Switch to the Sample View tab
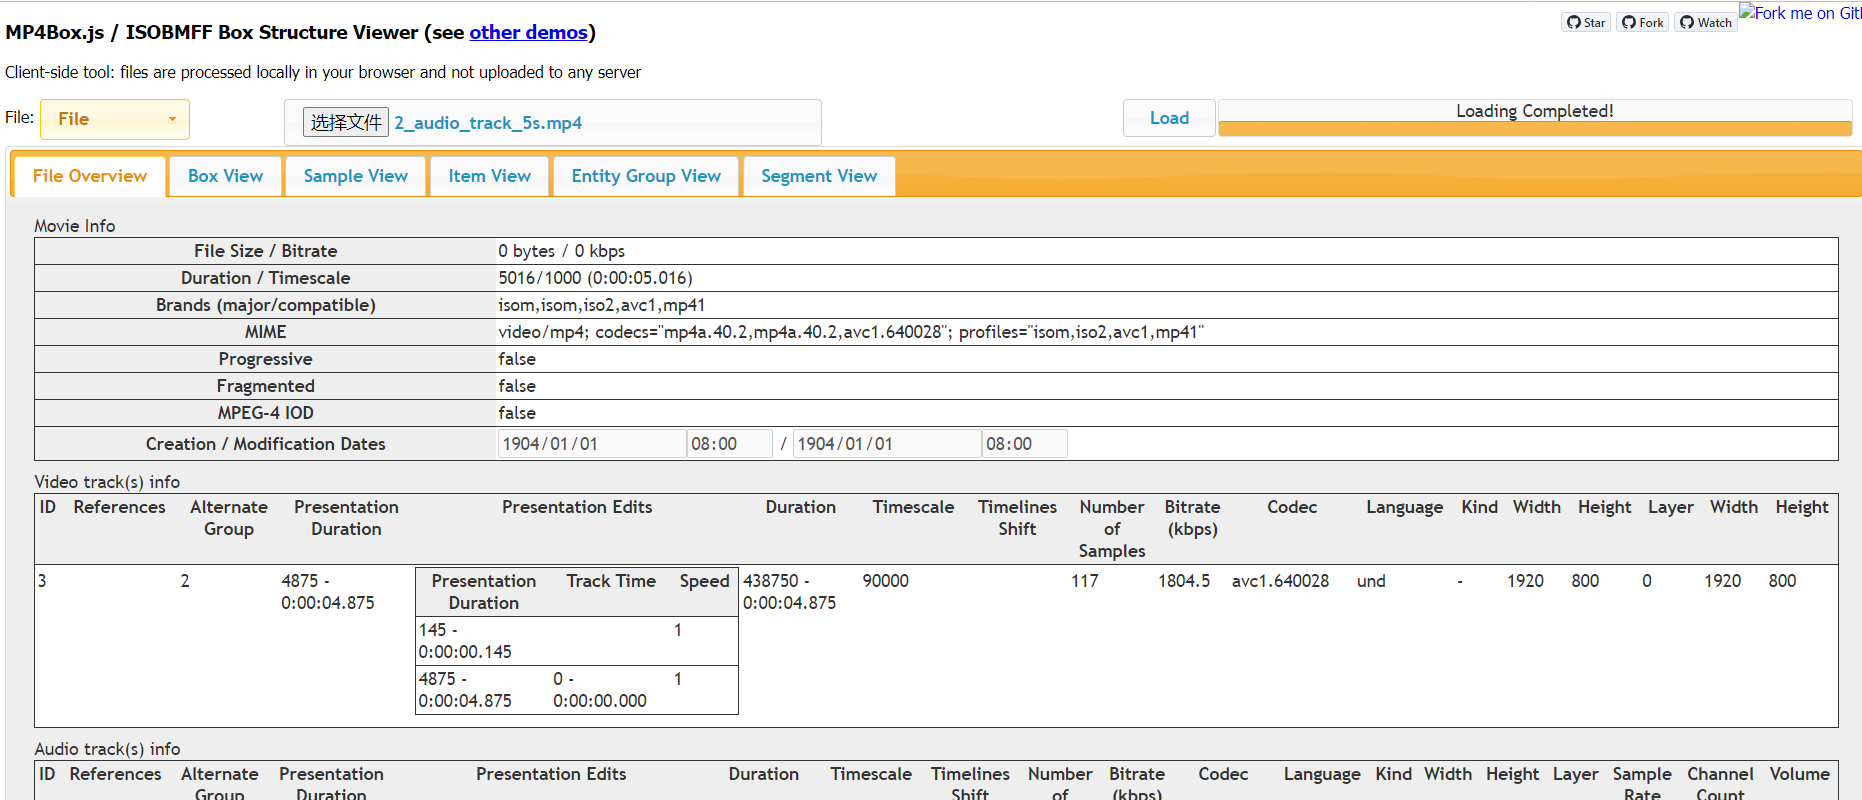1862x800 pixels. pos(356,176)
